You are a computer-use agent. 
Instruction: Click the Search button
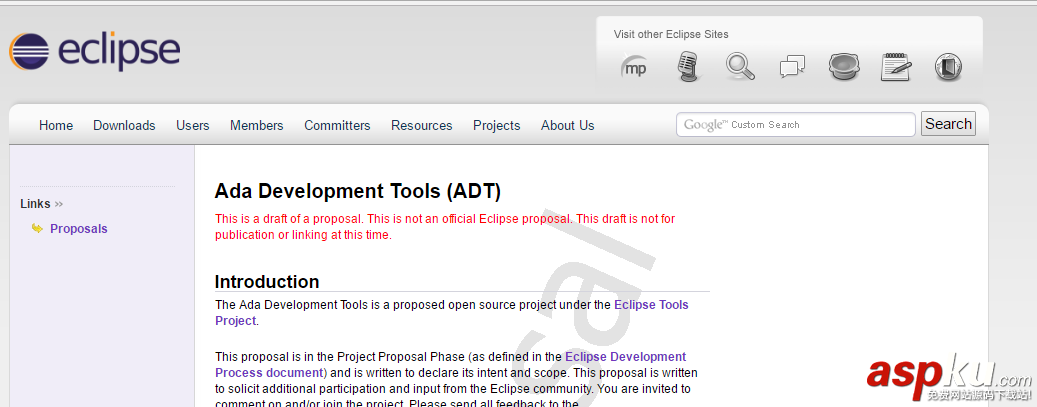click(948, 124)
